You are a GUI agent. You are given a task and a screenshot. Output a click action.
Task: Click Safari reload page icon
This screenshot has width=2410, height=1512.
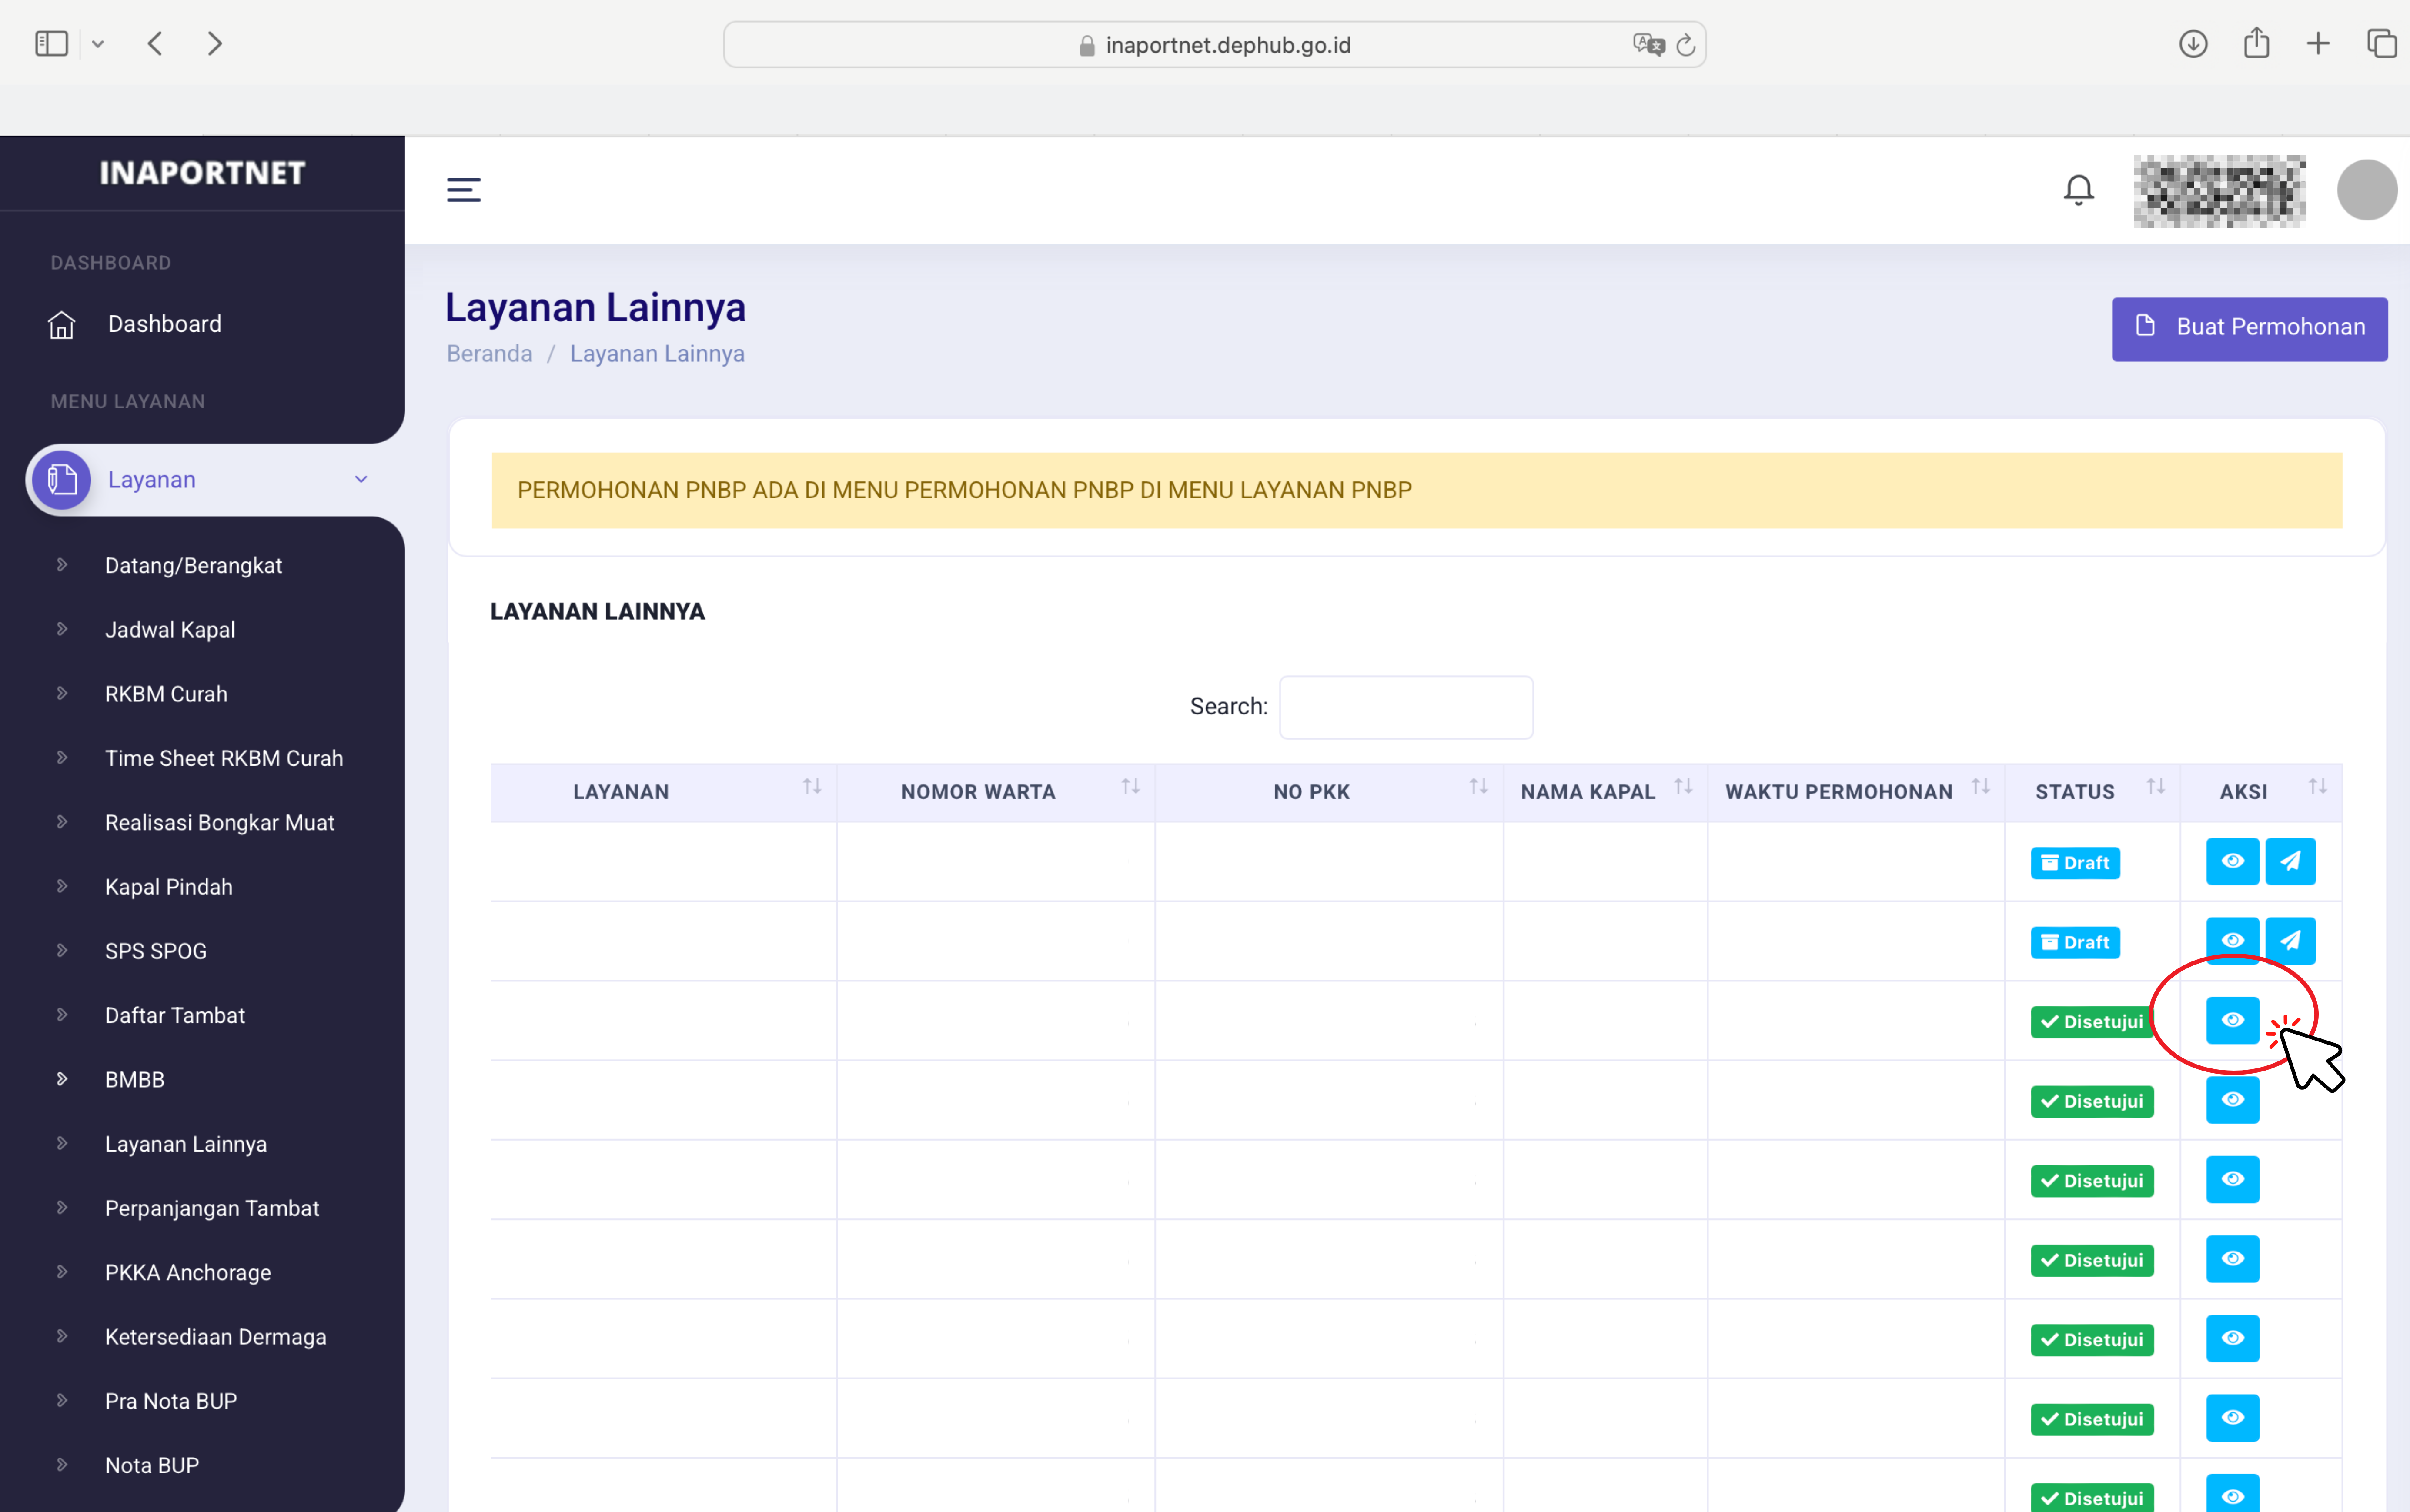click(1686, 45)
